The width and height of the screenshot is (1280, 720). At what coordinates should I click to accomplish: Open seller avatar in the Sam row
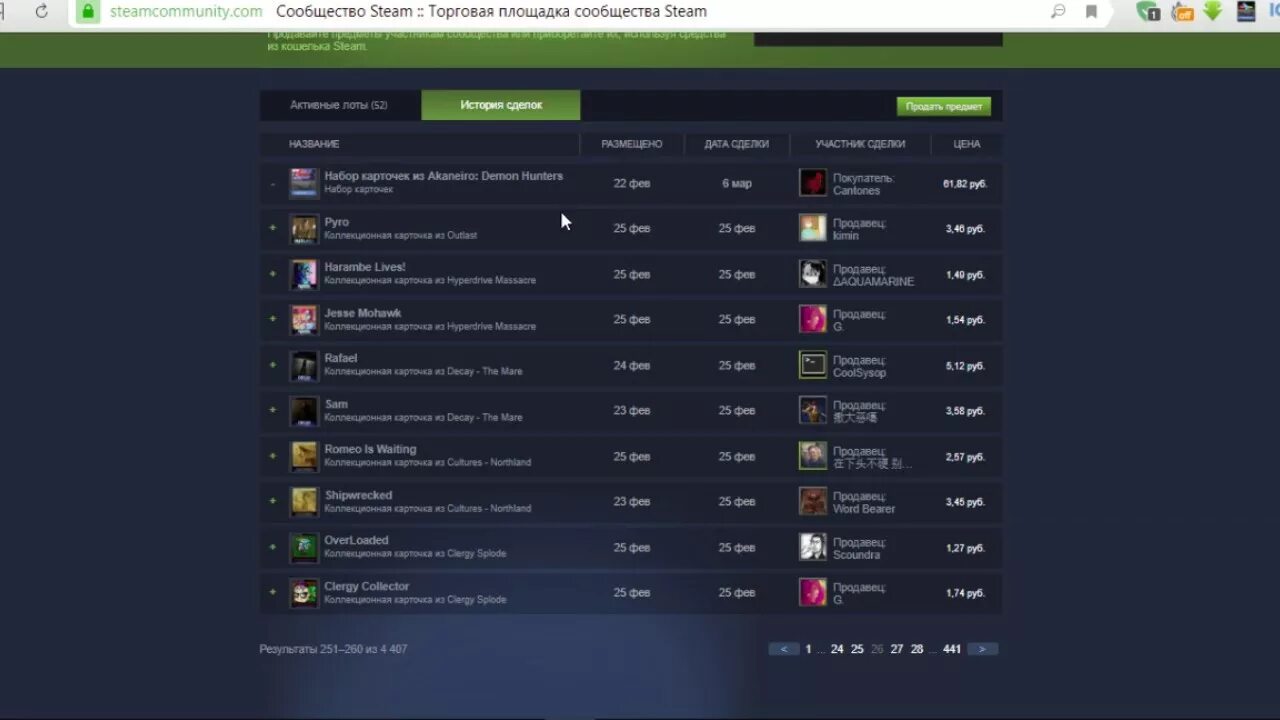click(x=813, y=410)
